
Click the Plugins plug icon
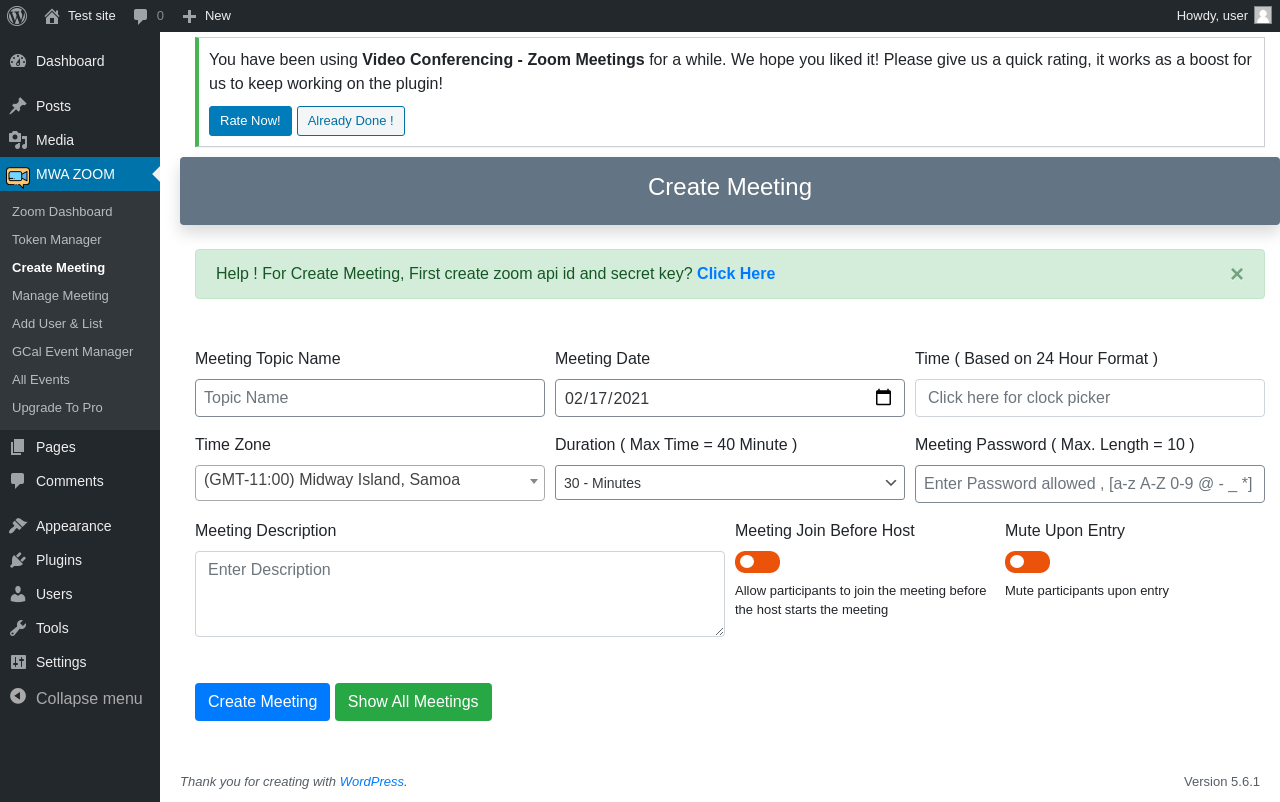coord(18,560)
